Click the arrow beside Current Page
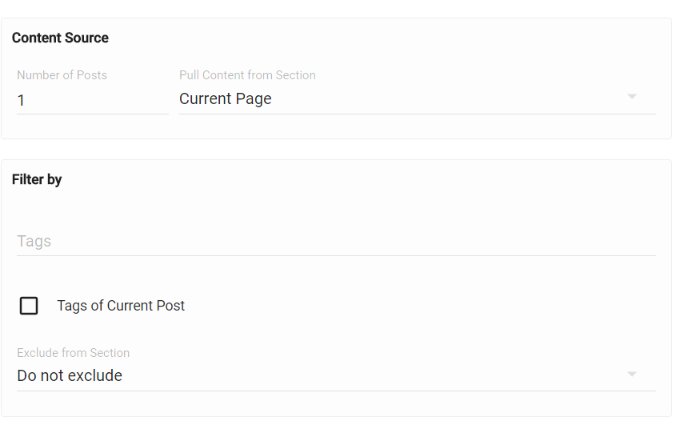Image resolution: width=680 pixels, height=421 pixels. (x=632, y=97)
